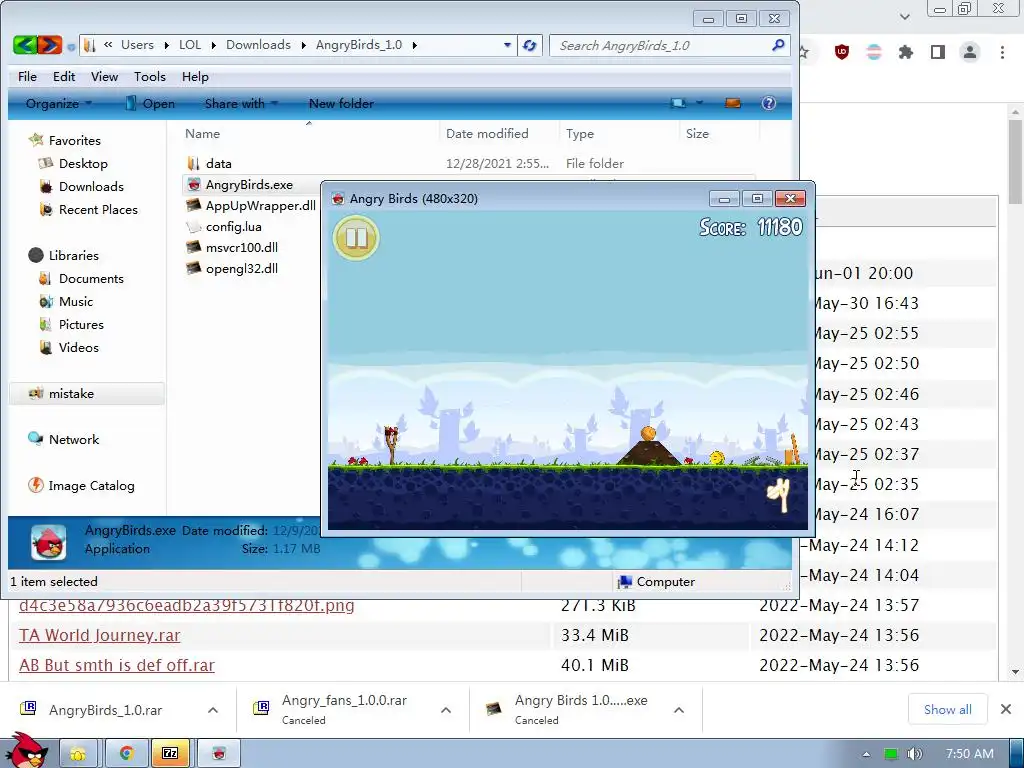1024x768 pixels.
Task: Switch to Chrome in the taskbar
Action: point(125,754)
